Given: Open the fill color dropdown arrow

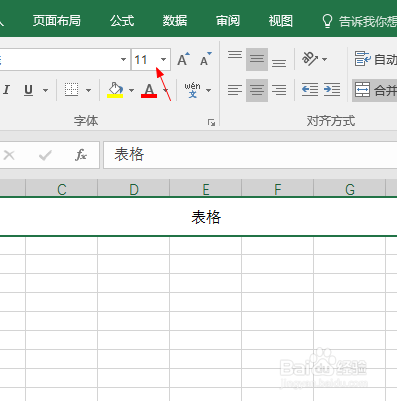Looking at the screenshot, I should pos(131,90).
